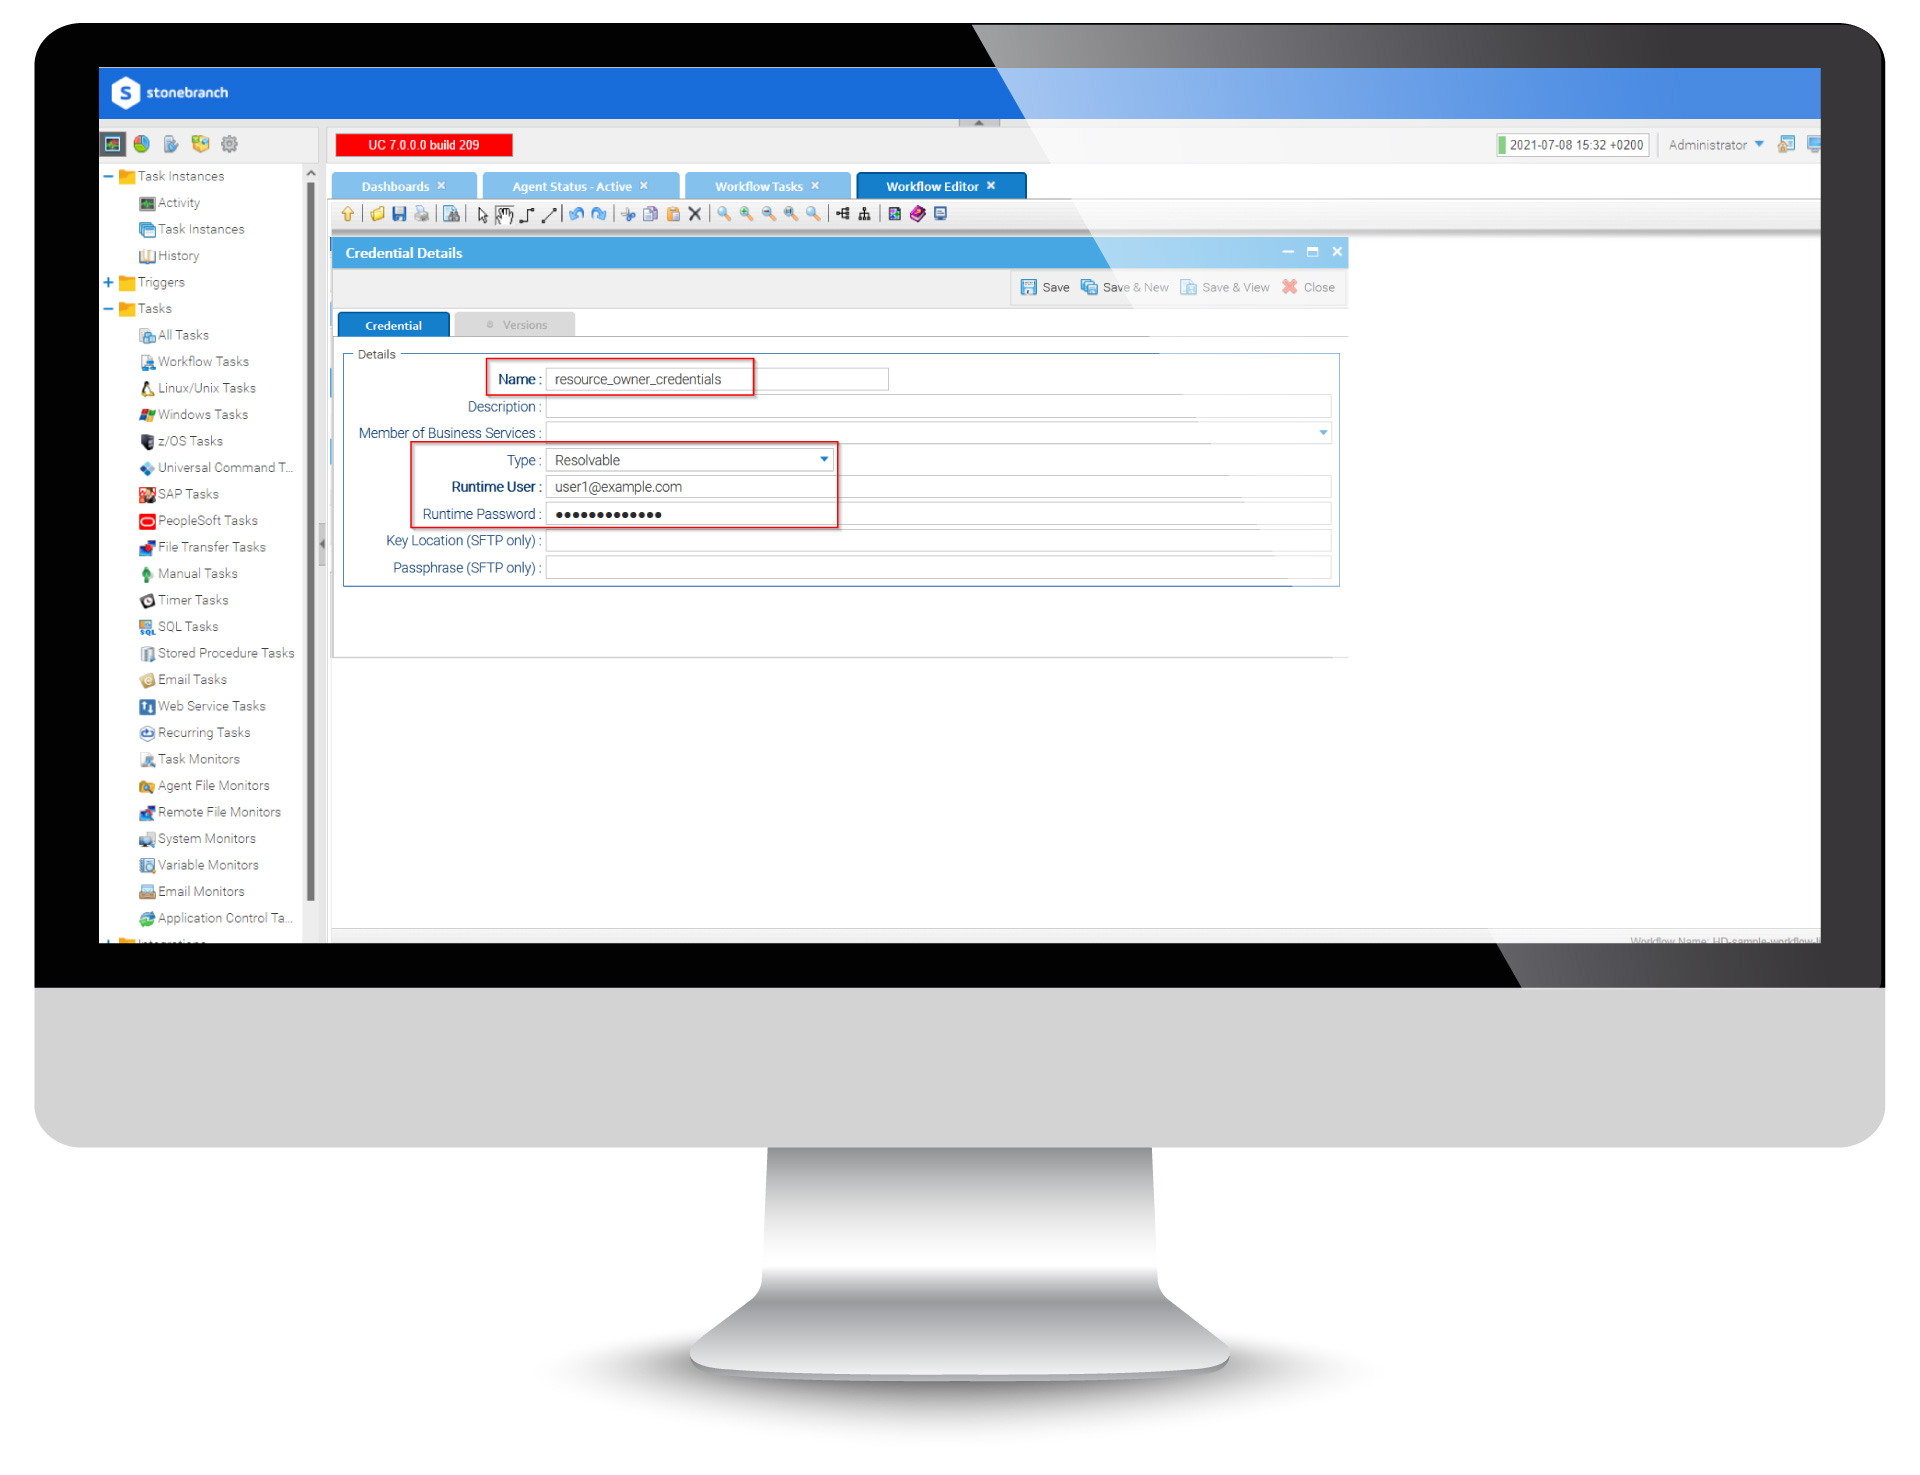Click the fit-to-screen icon in toolbar
Screen dimensions: 1920x1475
click(800, 218)
